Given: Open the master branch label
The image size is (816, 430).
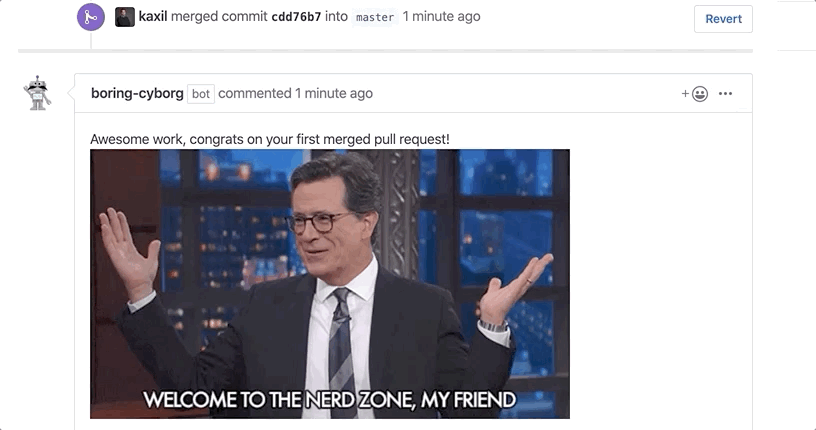Looking at the screenshot, I should (x=375, y=17).
